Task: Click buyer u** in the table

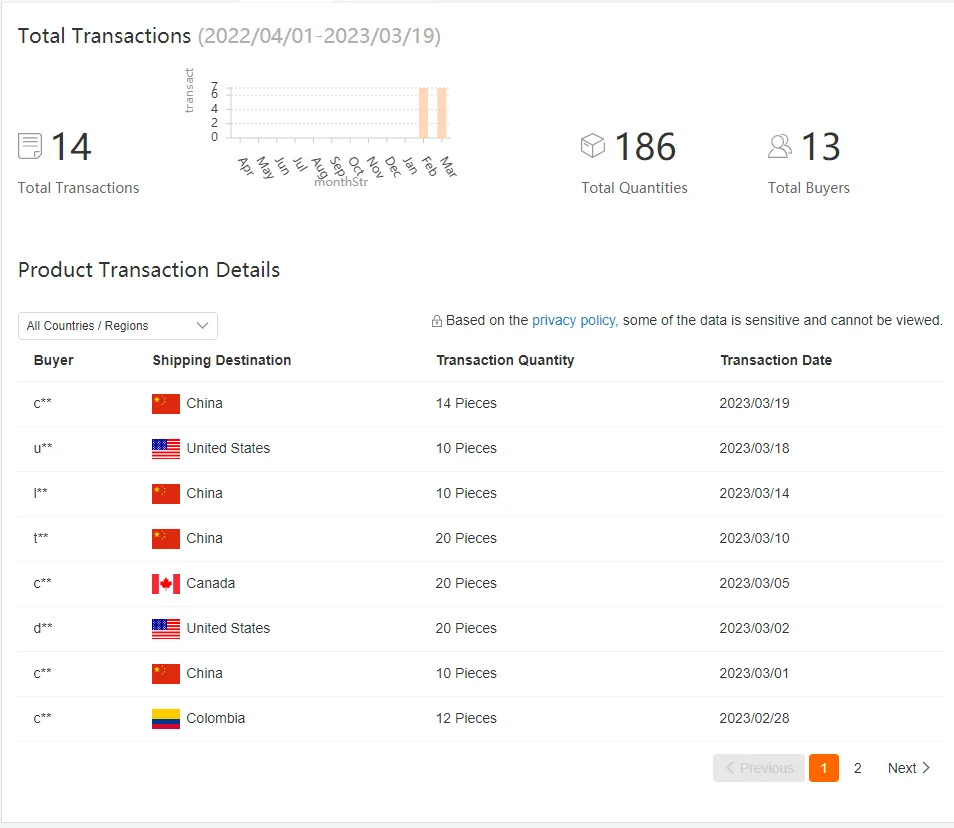Action: click(x=43, y=448)
